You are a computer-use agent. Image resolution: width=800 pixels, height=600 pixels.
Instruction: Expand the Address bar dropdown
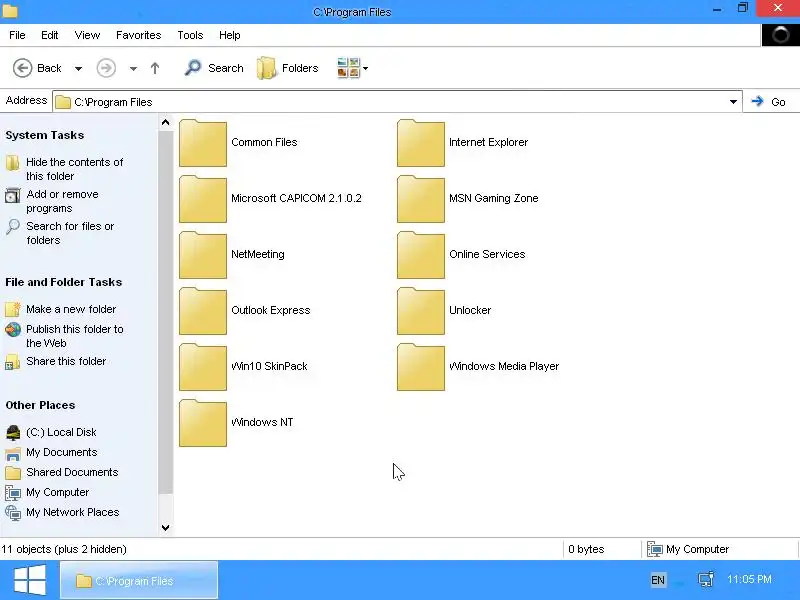(x=733, y=102)
